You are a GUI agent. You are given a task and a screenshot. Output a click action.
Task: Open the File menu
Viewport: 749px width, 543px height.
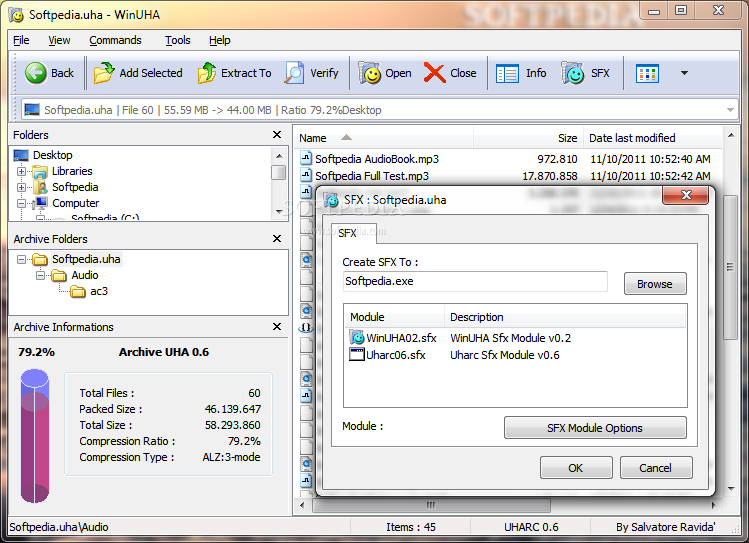[21, 40]
